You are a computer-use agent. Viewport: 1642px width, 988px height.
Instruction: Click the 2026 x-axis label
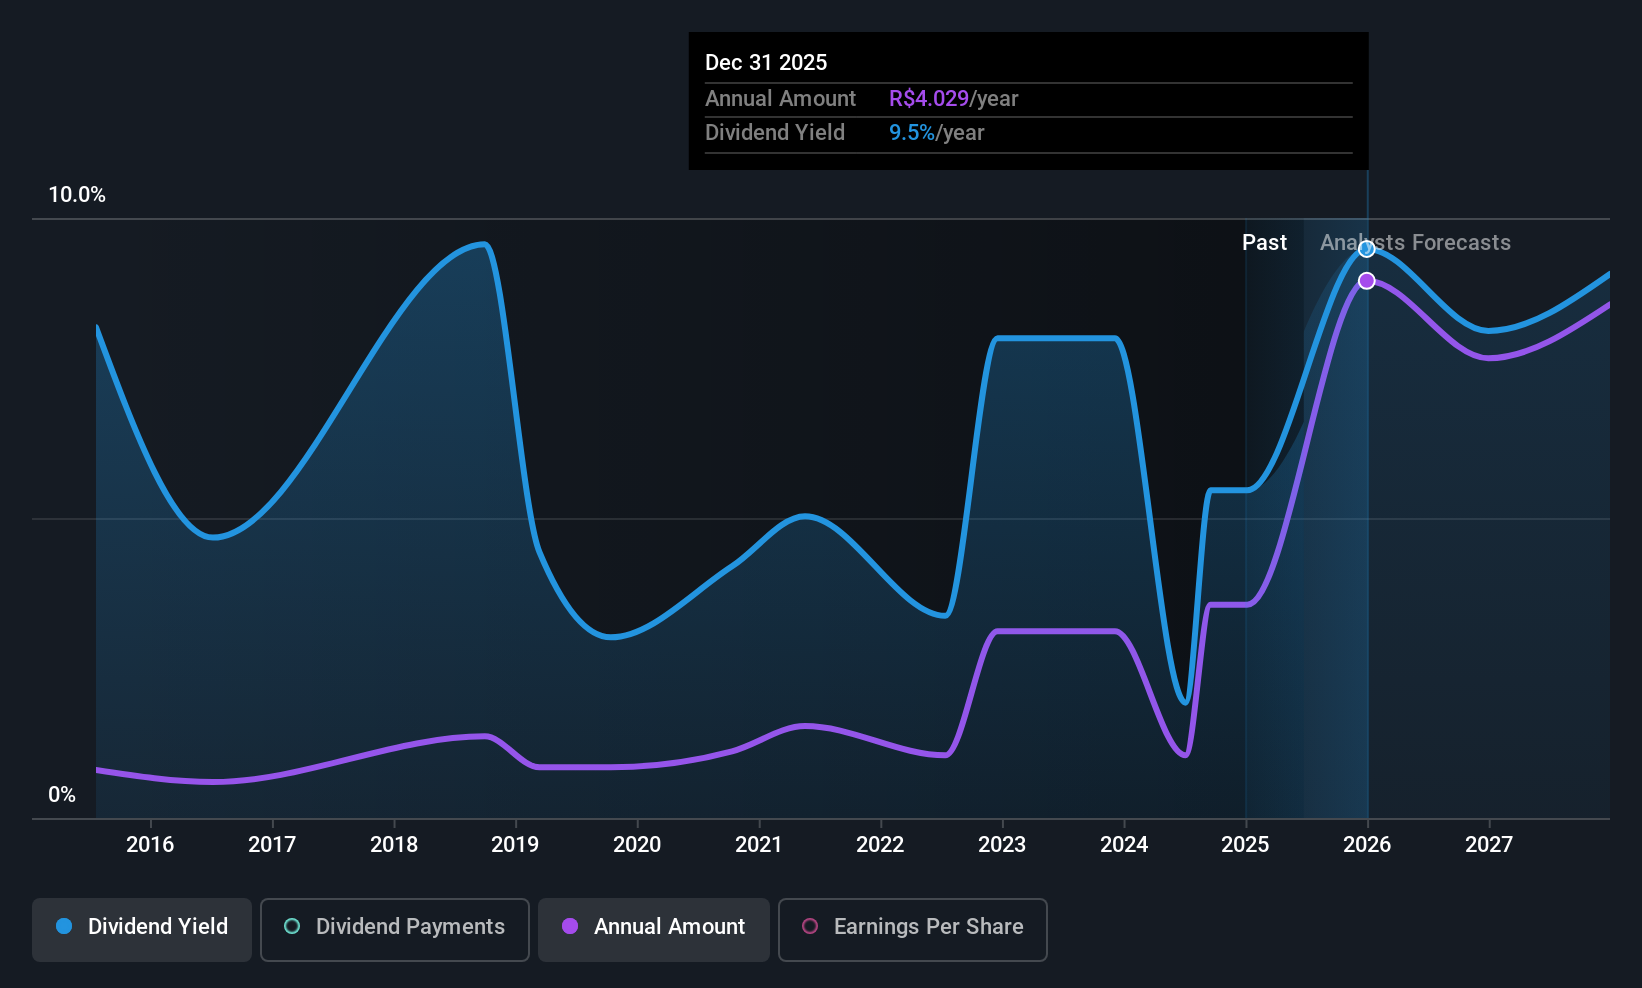point(1367,844)
